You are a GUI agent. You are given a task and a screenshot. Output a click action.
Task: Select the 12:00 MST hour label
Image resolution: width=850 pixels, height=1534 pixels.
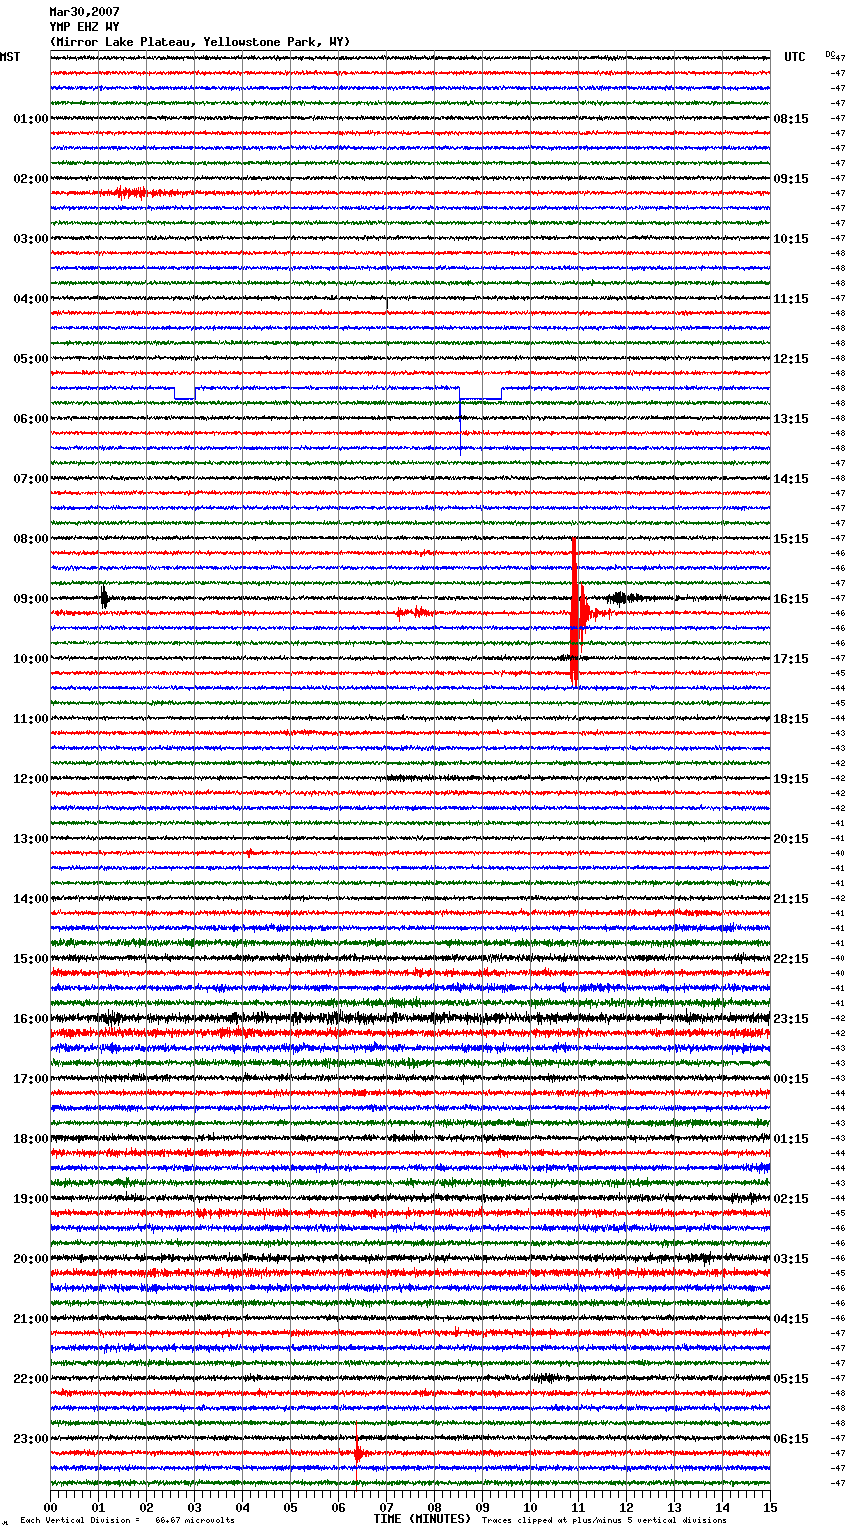[31, 779]
